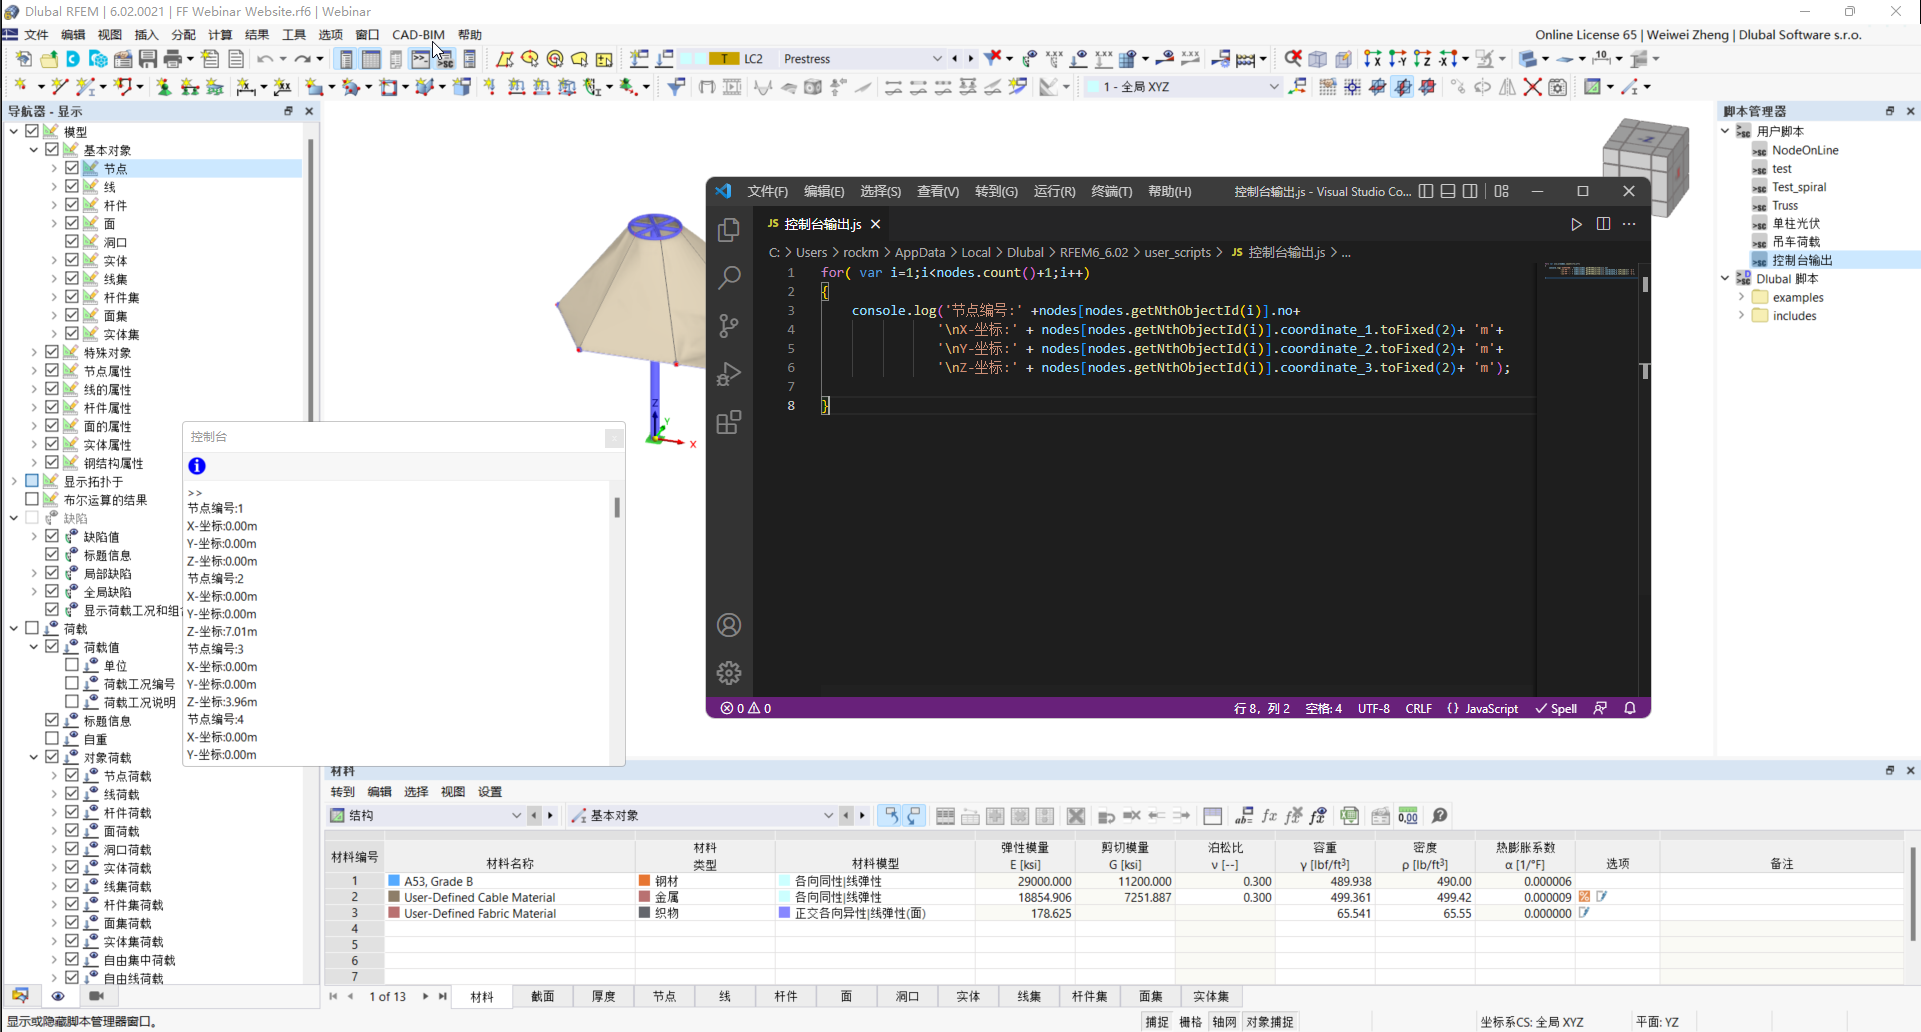The image size is (1921, 1032).
Task: Click JavaScript language mode in status bar
Action: pos(1491,708)
